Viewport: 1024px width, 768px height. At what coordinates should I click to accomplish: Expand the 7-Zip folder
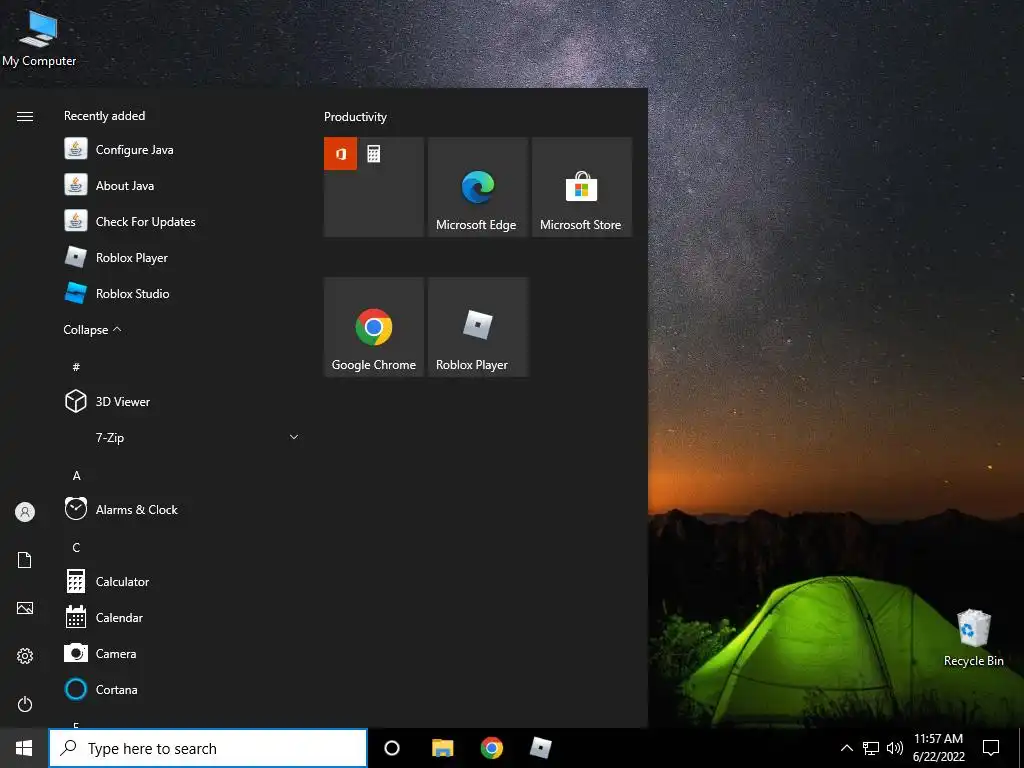tap(180, 437)
